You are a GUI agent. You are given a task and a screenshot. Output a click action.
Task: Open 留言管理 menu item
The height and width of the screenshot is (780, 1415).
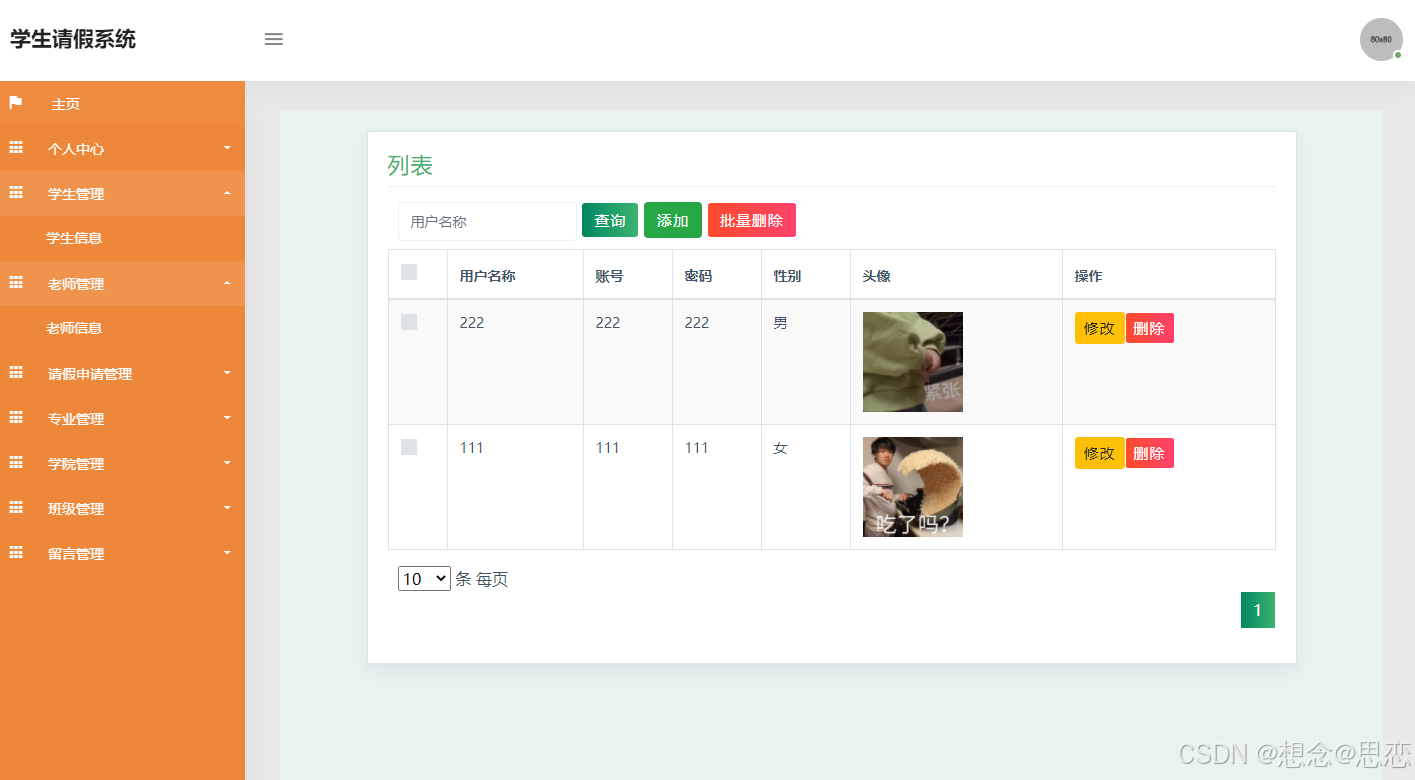[x=122, y=553]
